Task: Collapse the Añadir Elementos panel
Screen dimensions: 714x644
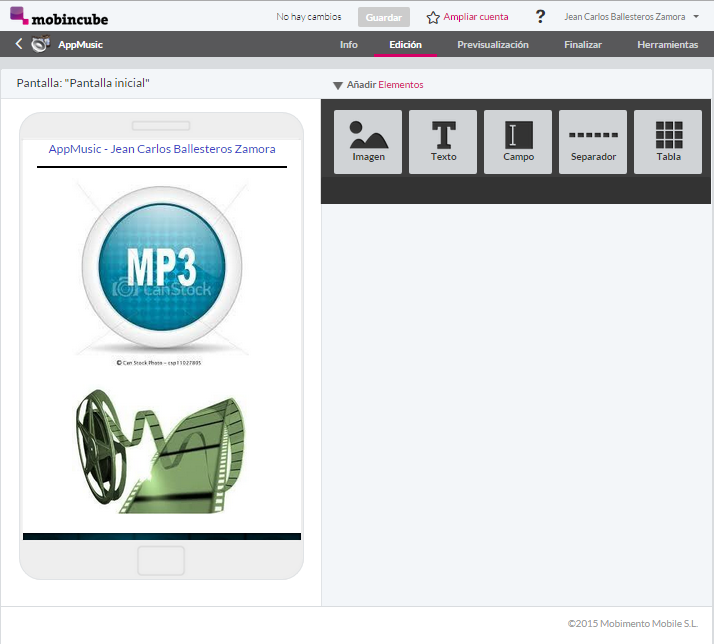Action: pos(338,85)
